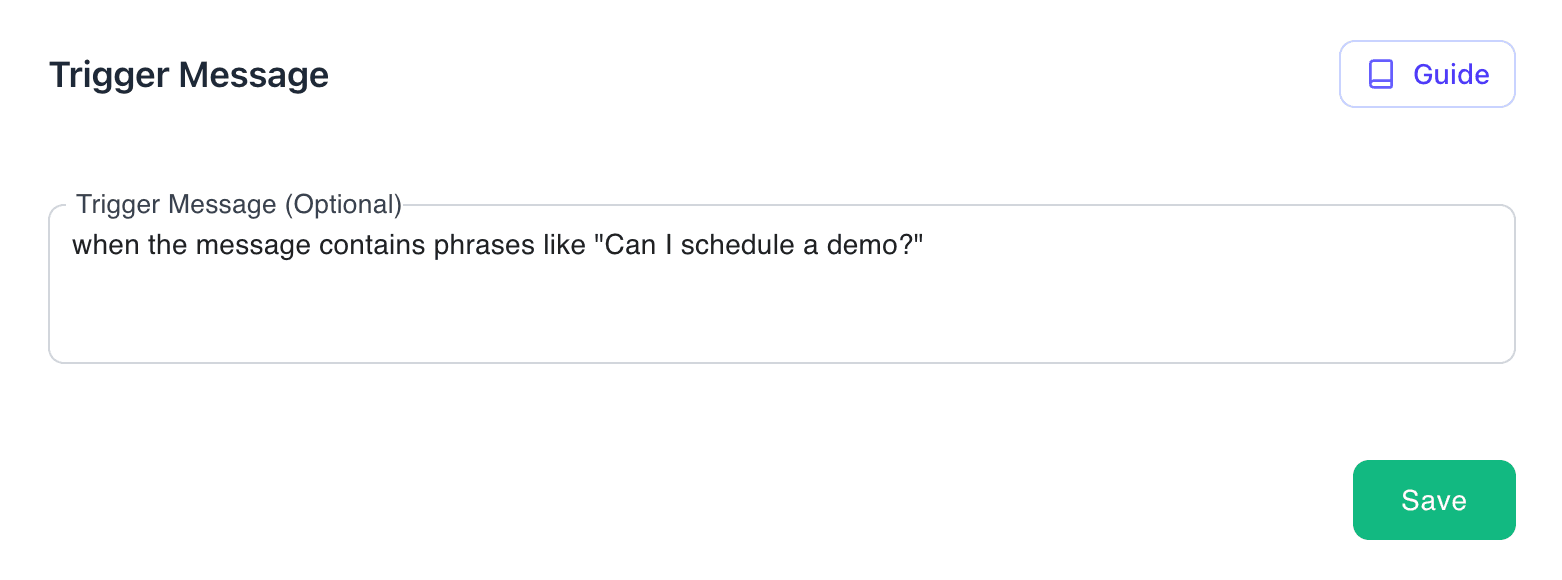Click blank area right of "demo?" text
Screen dimensions: 1562x580
pos(1200,246)
